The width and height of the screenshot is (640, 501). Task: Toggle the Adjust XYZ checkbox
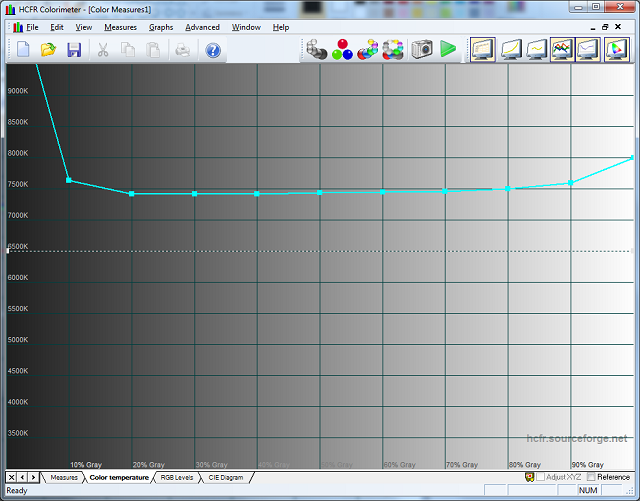[x=540, y=477]
